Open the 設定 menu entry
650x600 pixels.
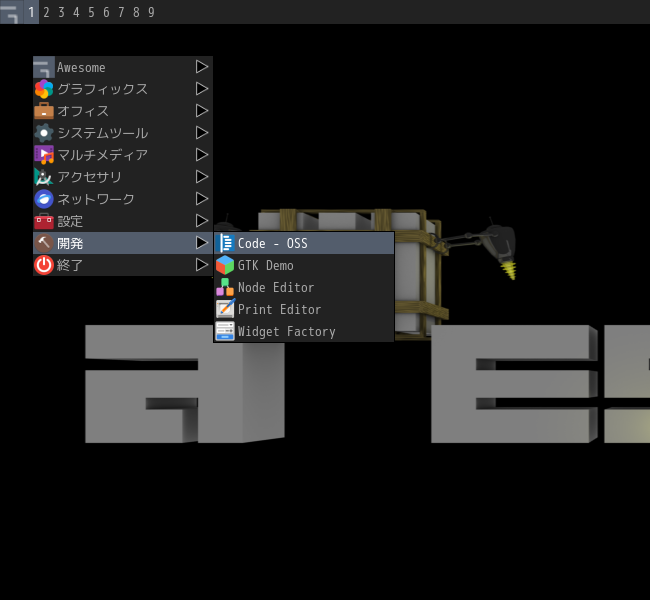tap(123, 221)
